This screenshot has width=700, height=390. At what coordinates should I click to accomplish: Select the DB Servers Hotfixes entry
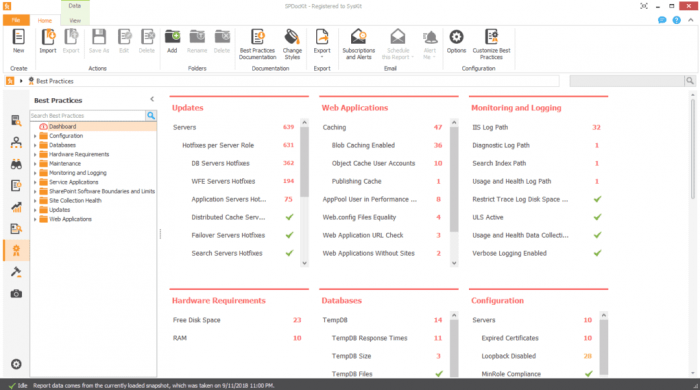(x=221, y=163)
